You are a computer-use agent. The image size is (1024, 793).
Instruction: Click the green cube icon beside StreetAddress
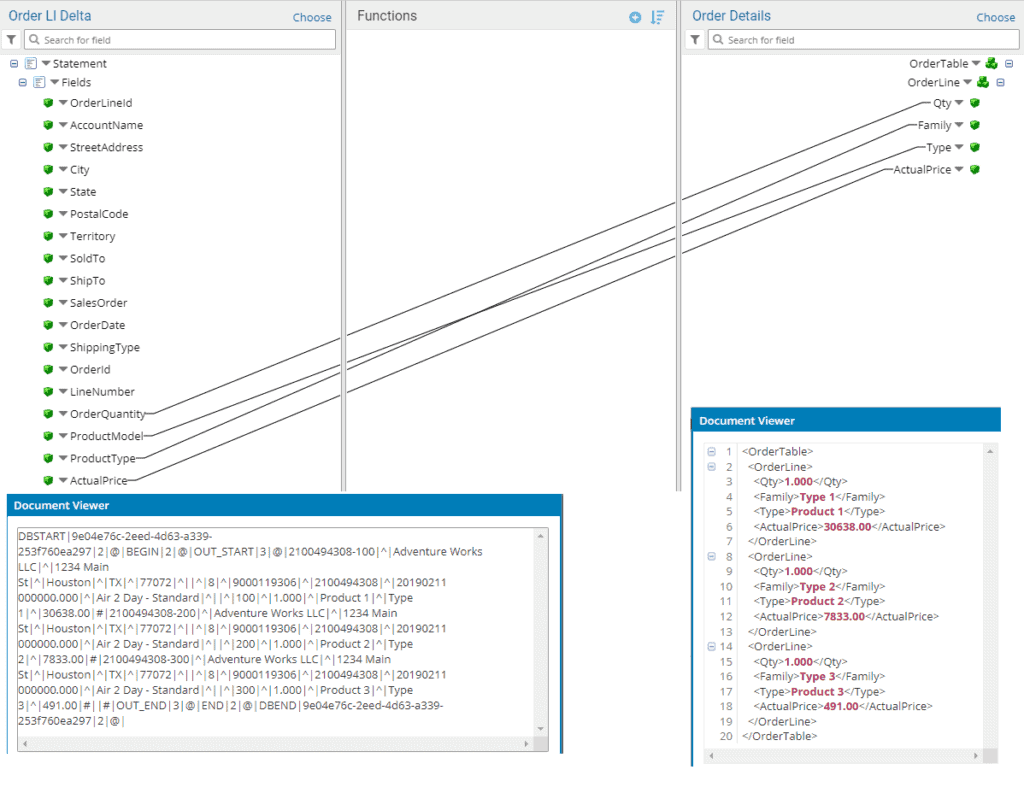click(x=48, y=147)
